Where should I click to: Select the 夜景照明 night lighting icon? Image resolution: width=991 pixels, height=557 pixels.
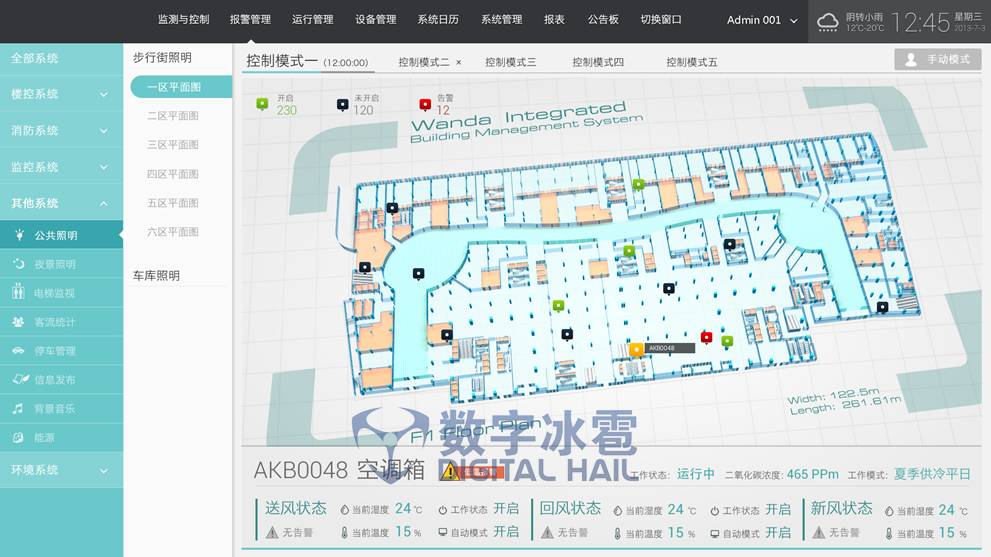18,265
